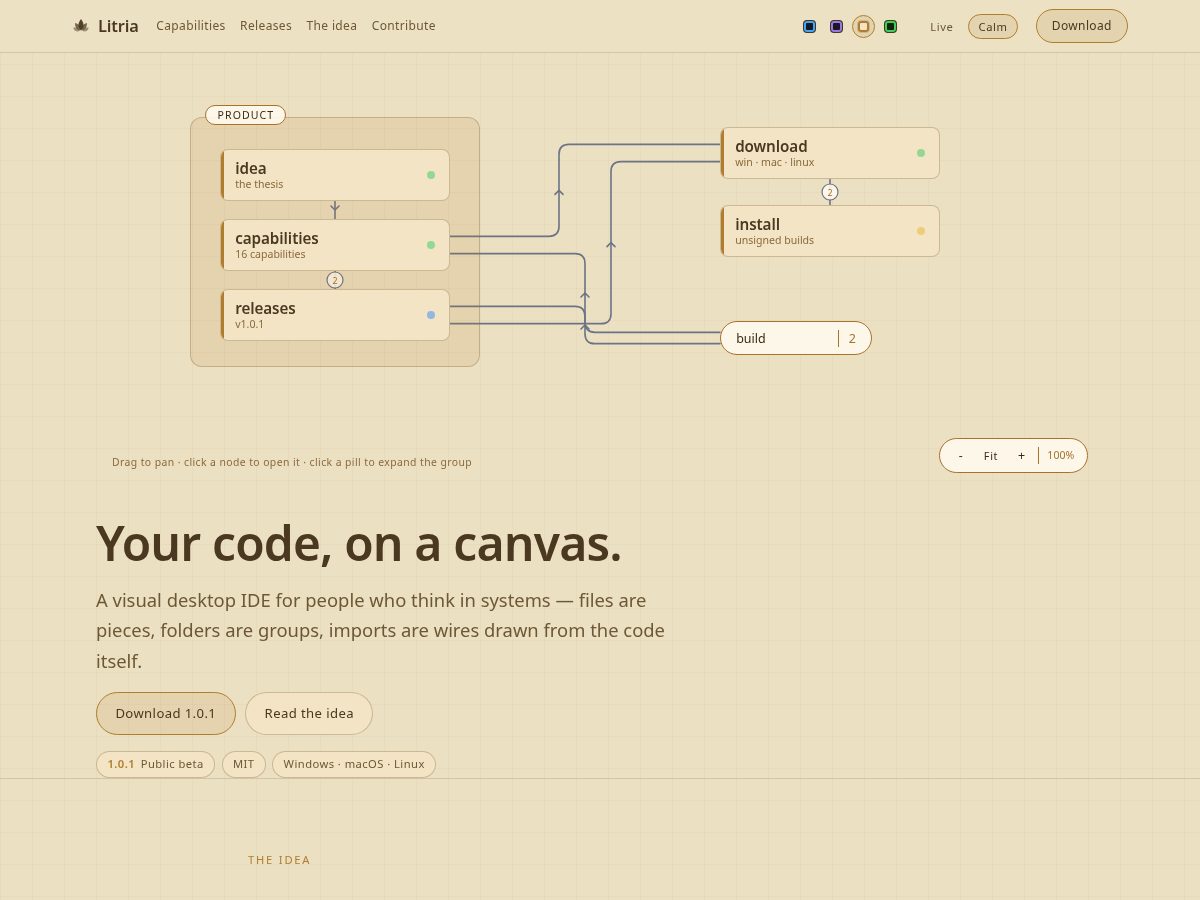Click 'v1.0.1' subtitle in releases node
The image size is (1200, 900).
(250, 325)
